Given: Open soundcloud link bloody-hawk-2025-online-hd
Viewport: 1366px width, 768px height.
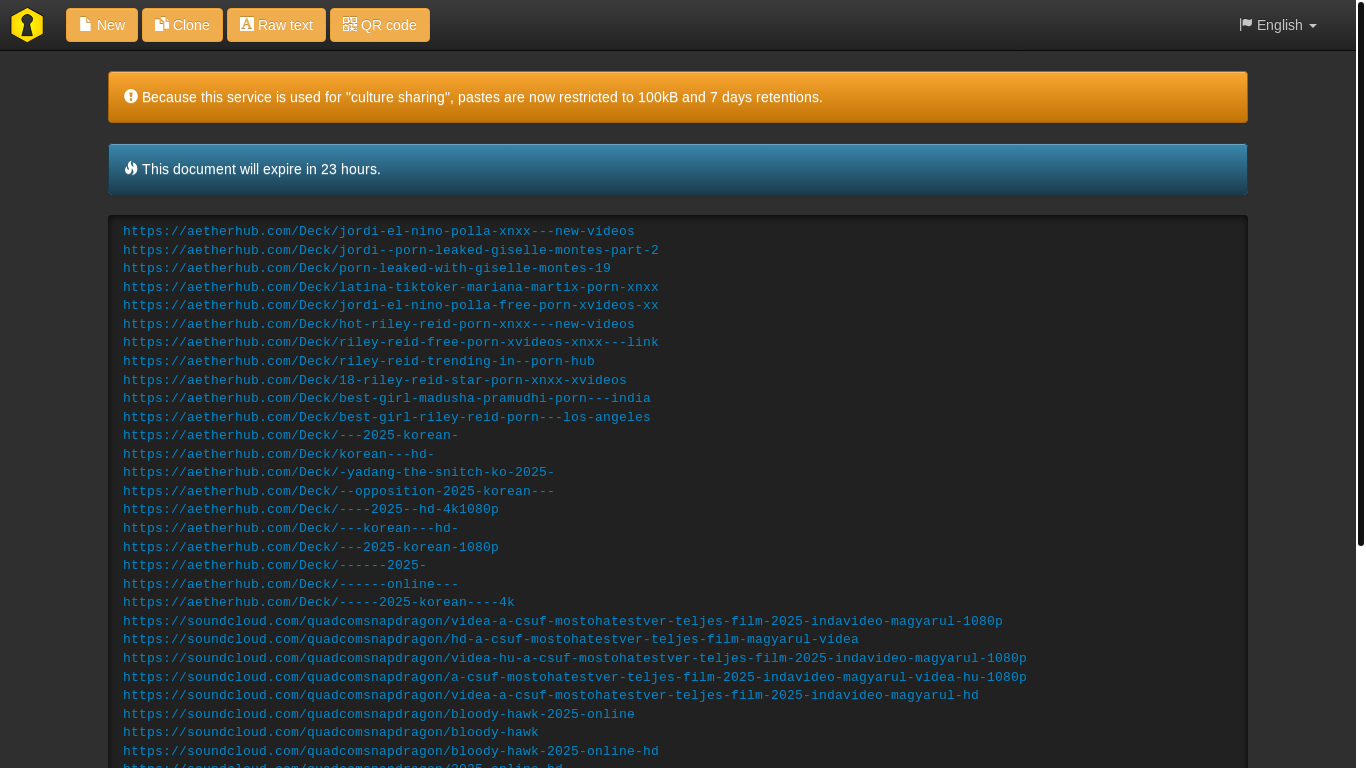Looking at the screenshot, I should [x=391, y=751].
